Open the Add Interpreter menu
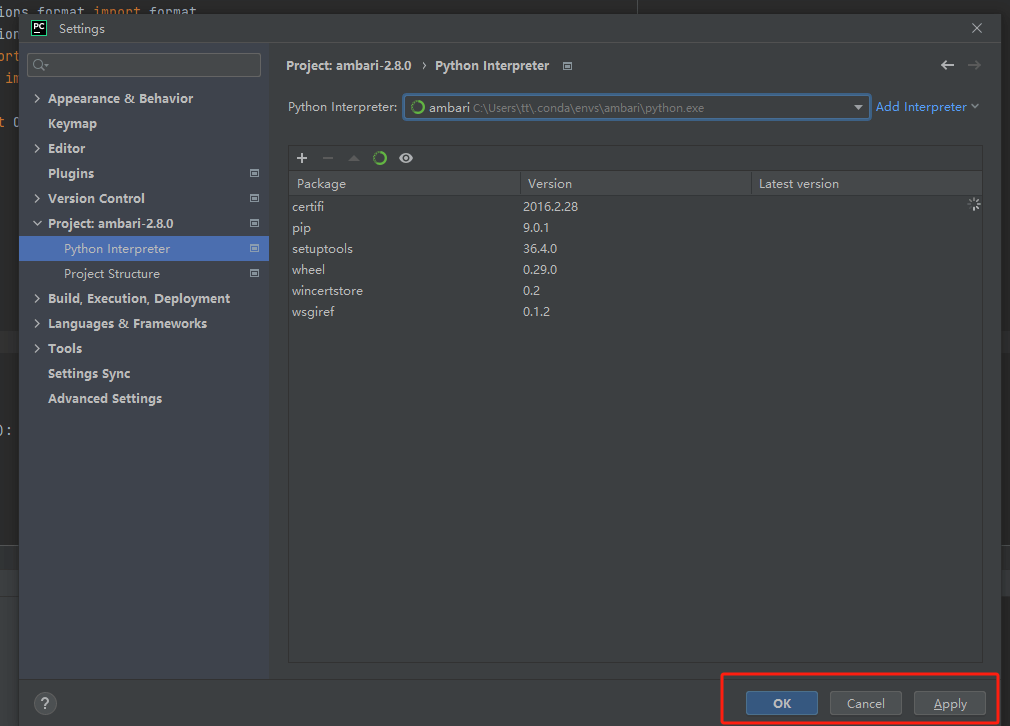The image size is (1010, 726). 927,107
